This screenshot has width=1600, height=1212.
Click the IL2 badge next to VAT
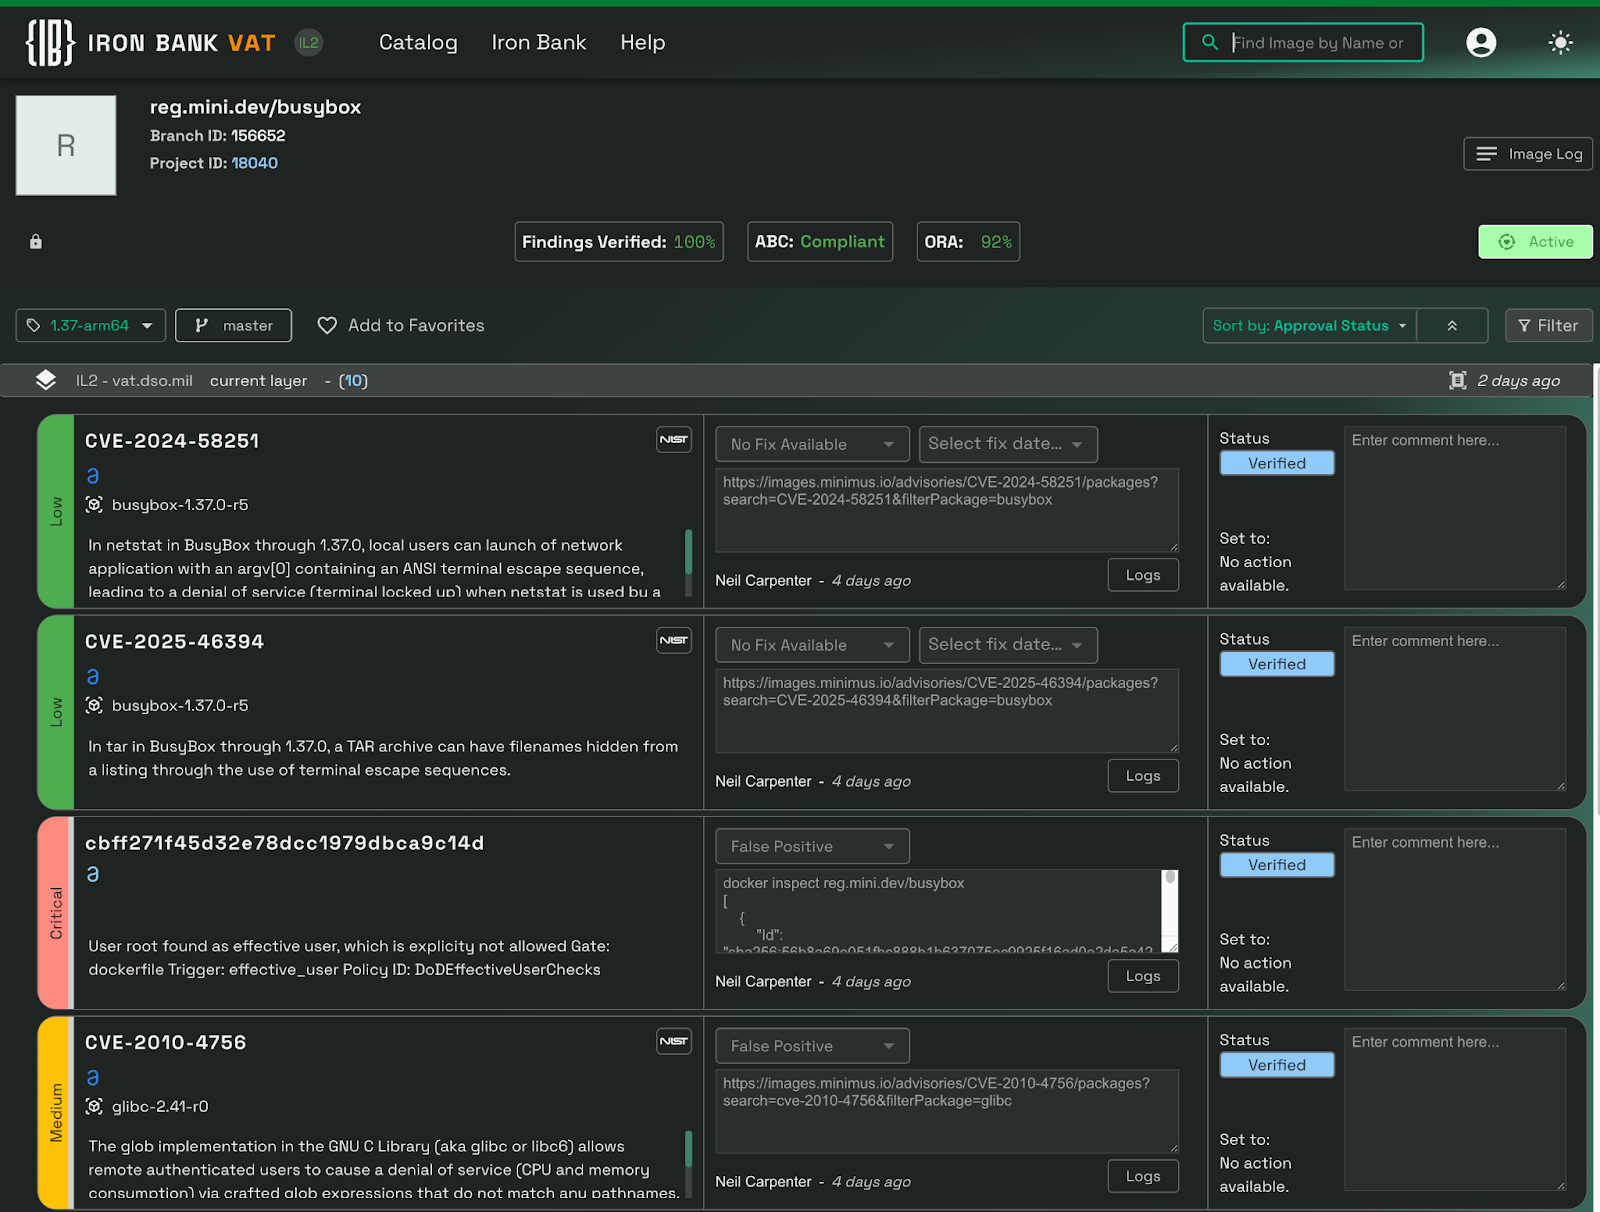(x=309, y=43)
